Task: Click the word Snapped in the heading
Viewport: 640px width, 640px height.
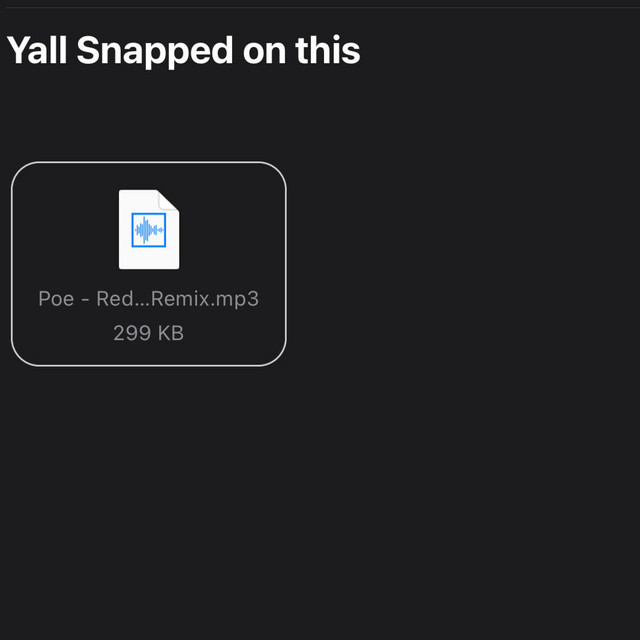Action: (x=154, y=51)
